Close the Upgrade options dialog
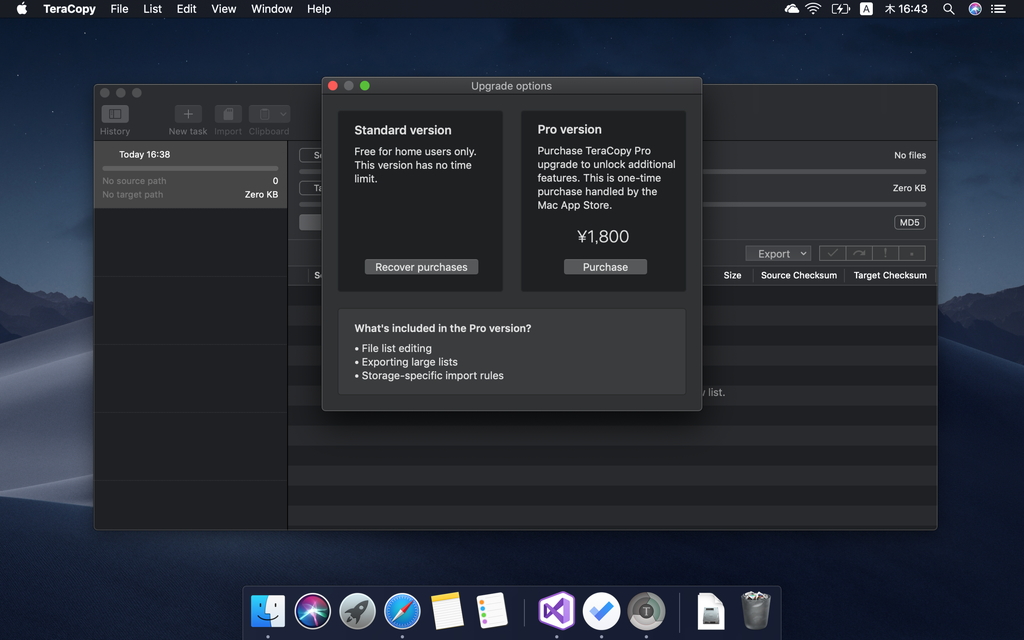1024x640 pixels. pyautogui.click(x=333, y=86)
